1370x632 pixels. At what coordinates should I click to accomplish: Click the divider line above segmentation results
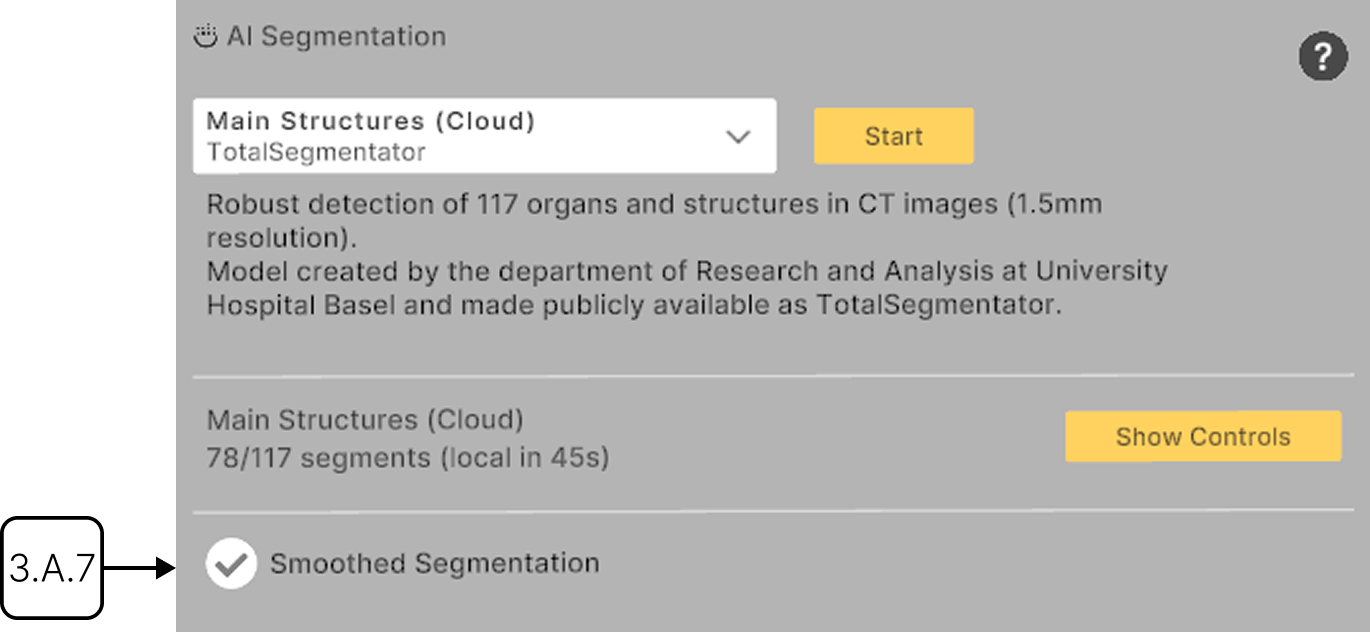772,376
